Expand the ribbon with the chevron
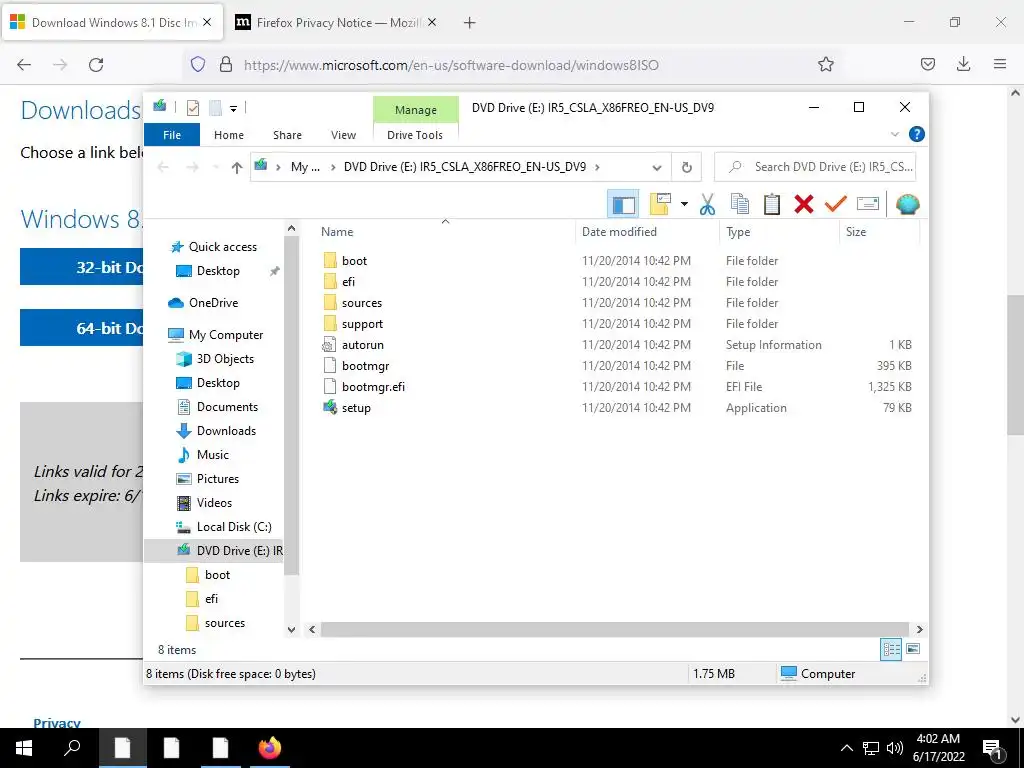The height and width of the screenshot is (768, 1024). point(895,135)
